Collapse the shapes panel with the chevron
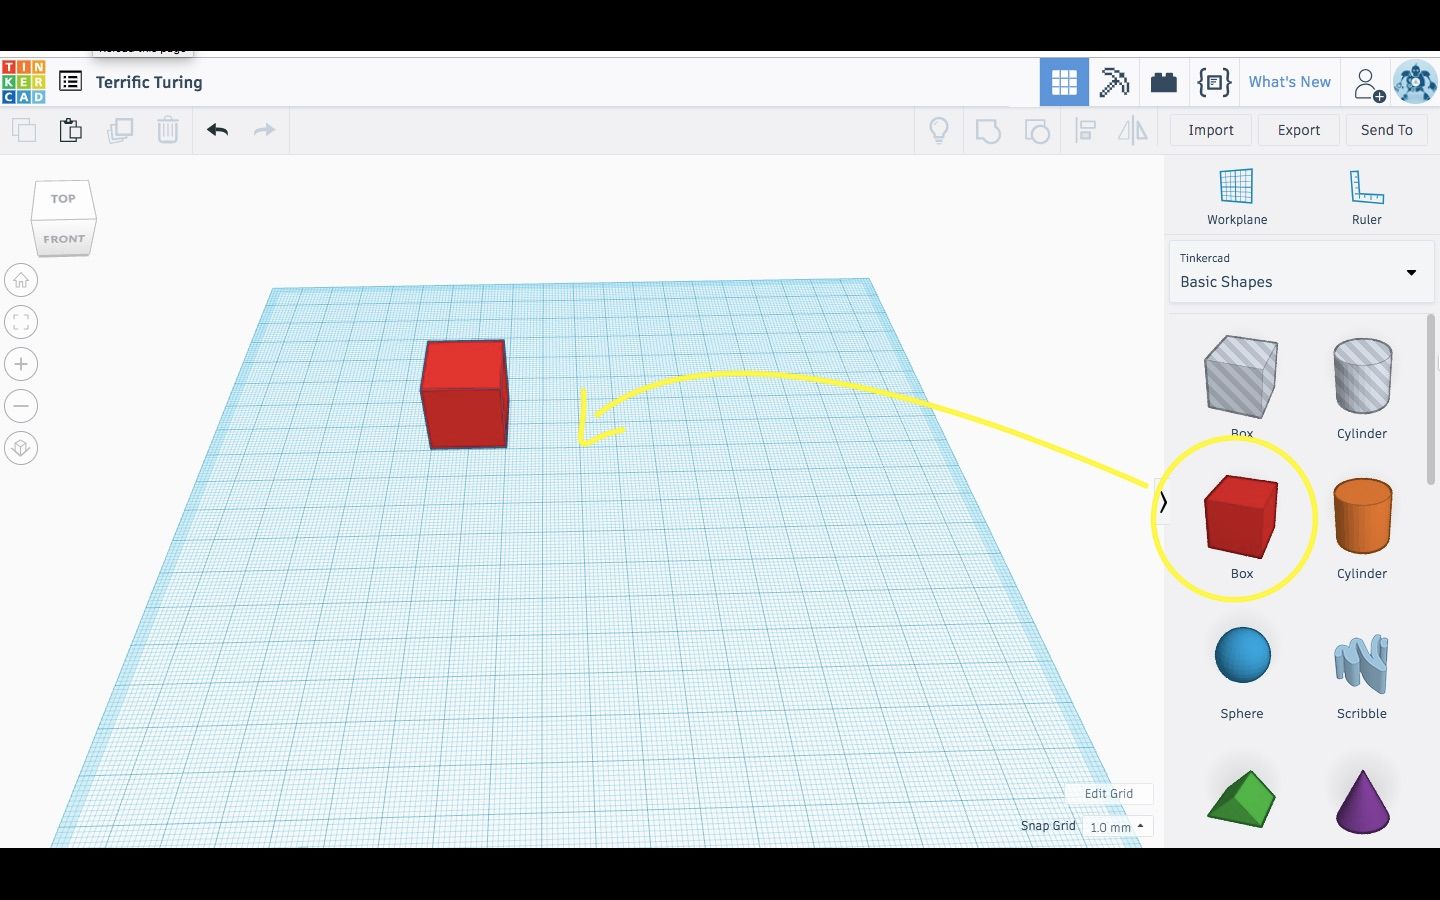This screenshot has height=900, width=1440. pyautogui.click(x=1162, y=503)
